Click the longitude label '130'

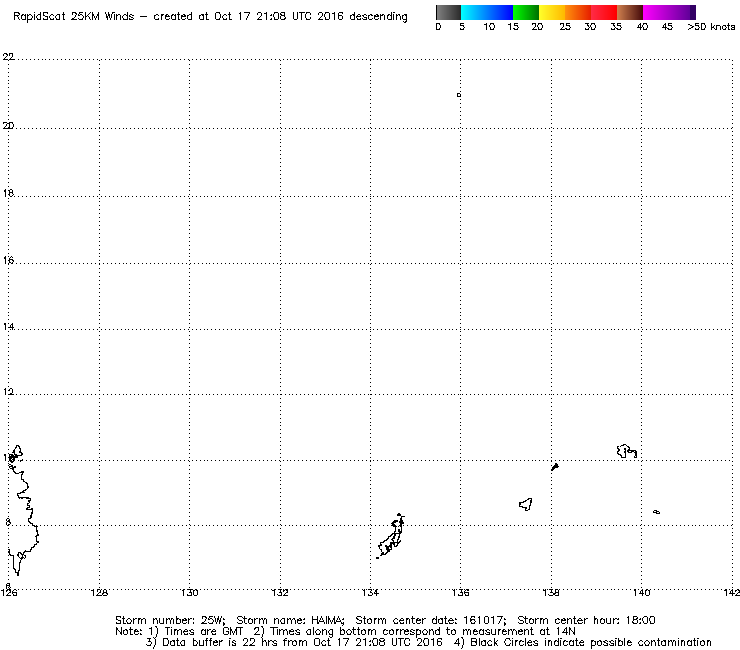tap(189, 592)
